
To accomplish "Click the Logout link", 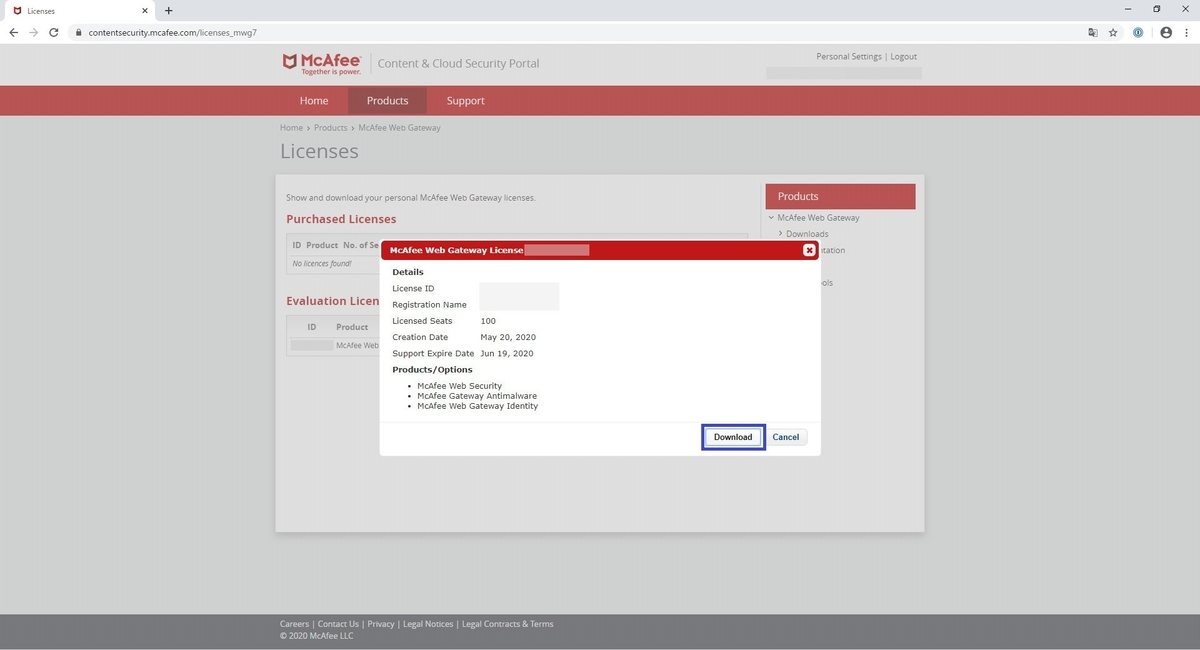I will click(x=903, y=56).
